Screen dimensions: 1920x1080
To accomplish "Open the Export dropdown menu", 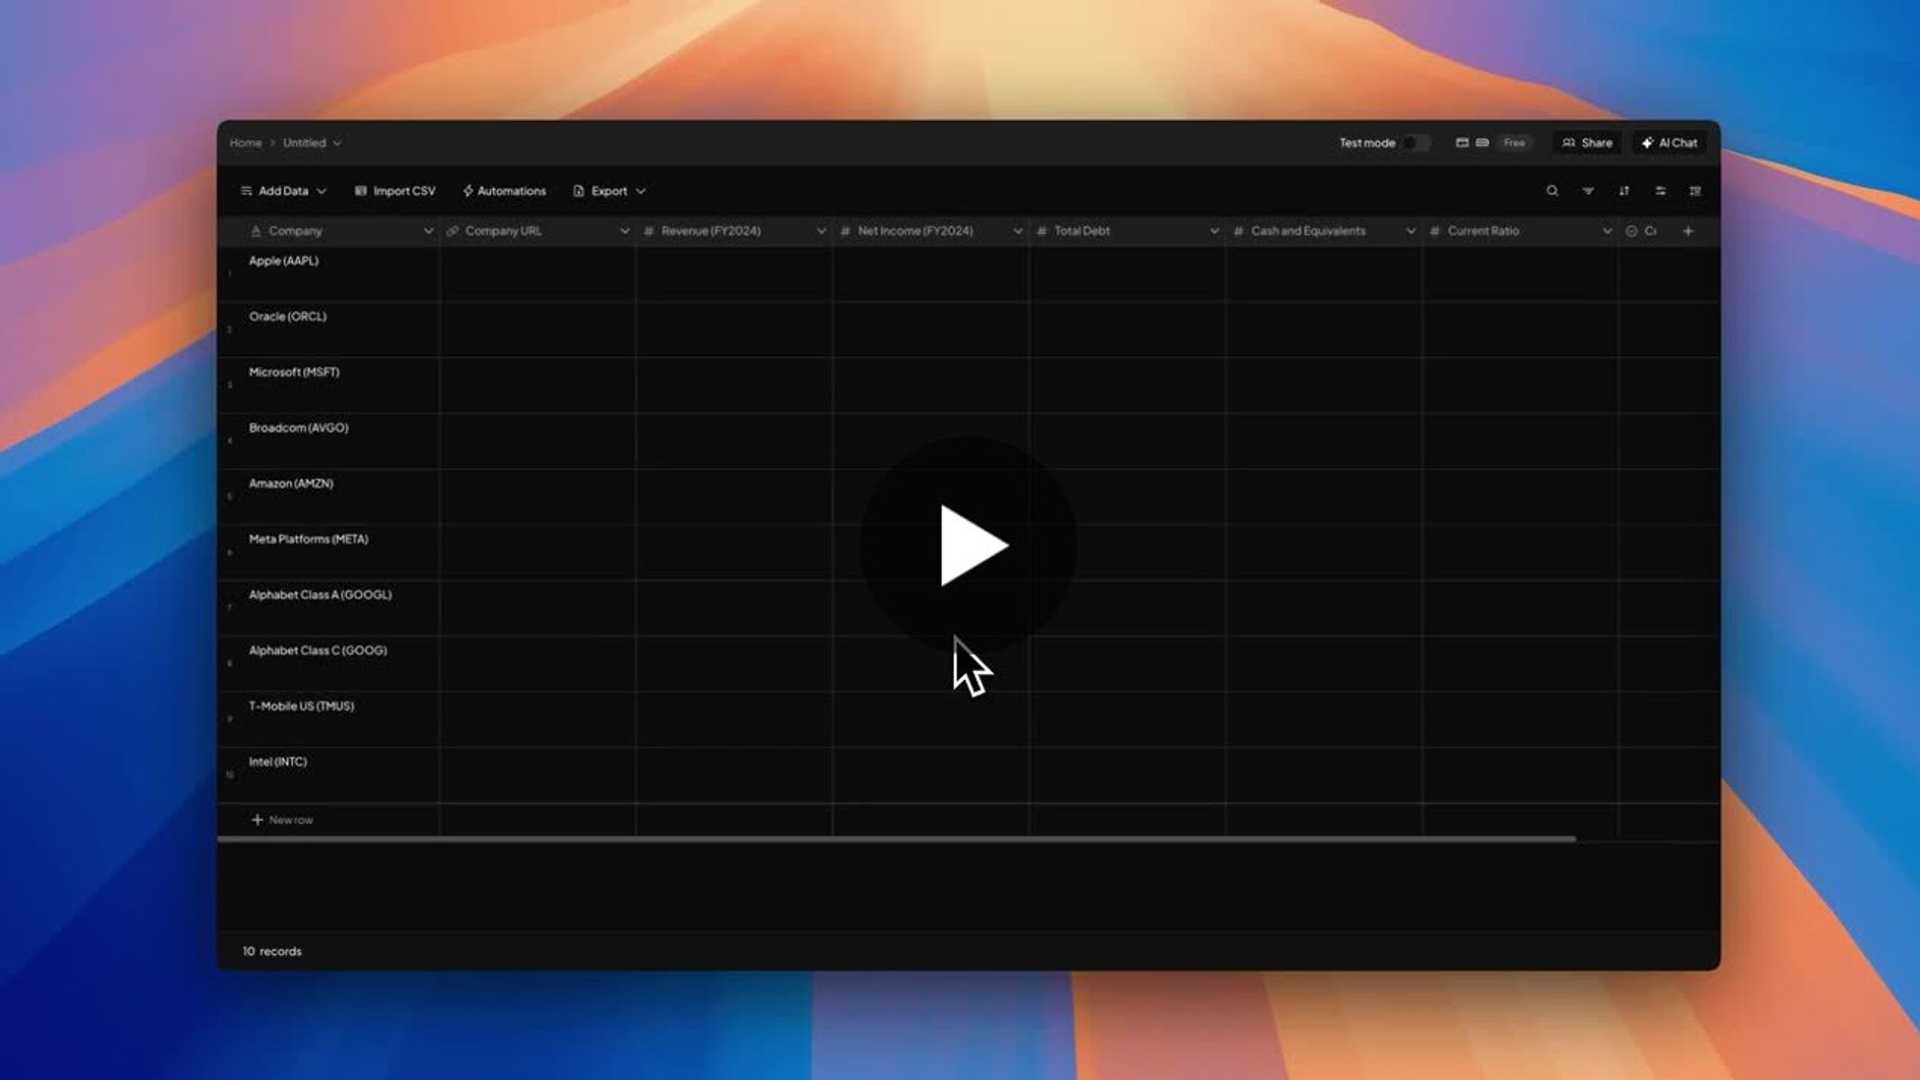I will click(x=608, y=190).
